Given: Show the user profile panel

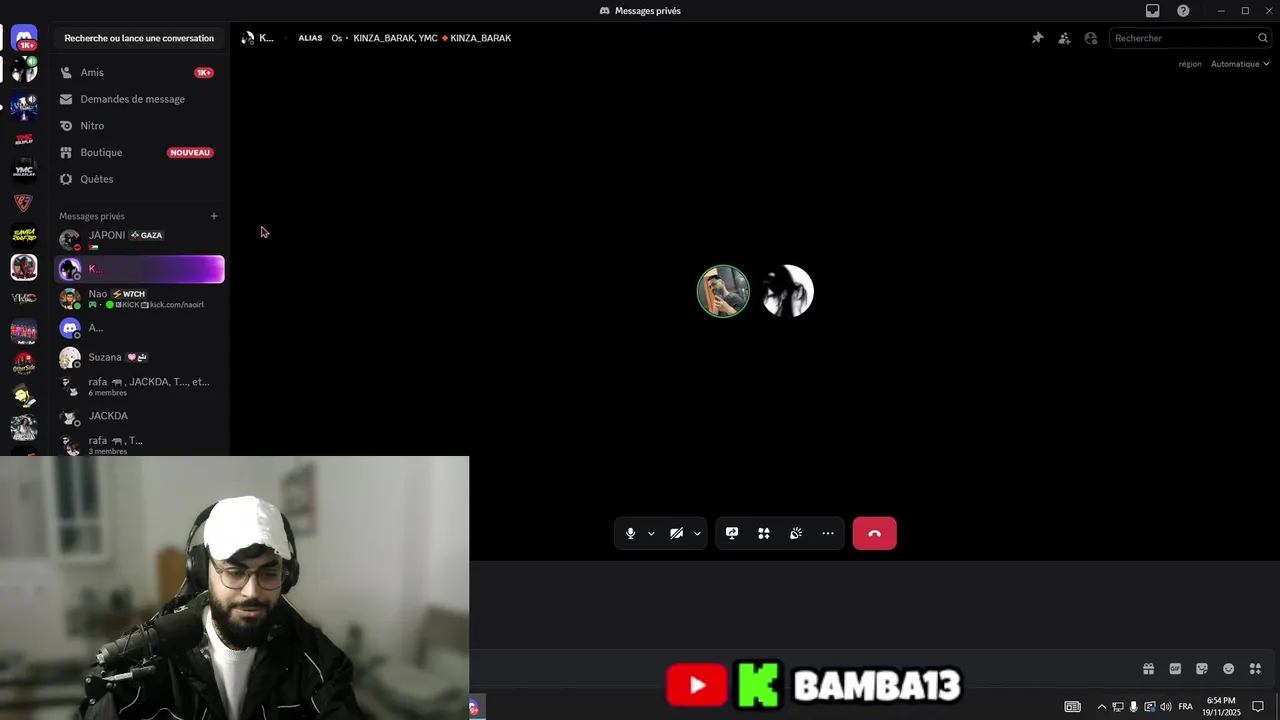Looking at the screenshot, I should 1091,38.
